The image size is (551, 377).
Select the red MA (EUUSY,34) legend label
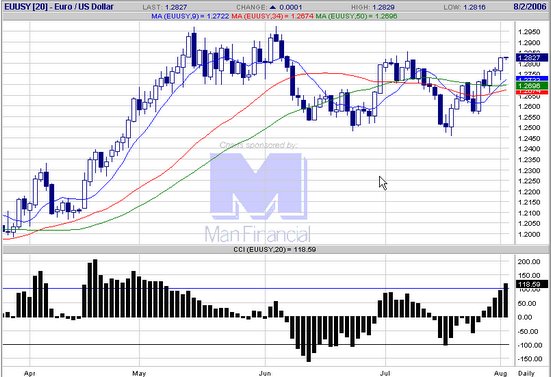(273, 16)
